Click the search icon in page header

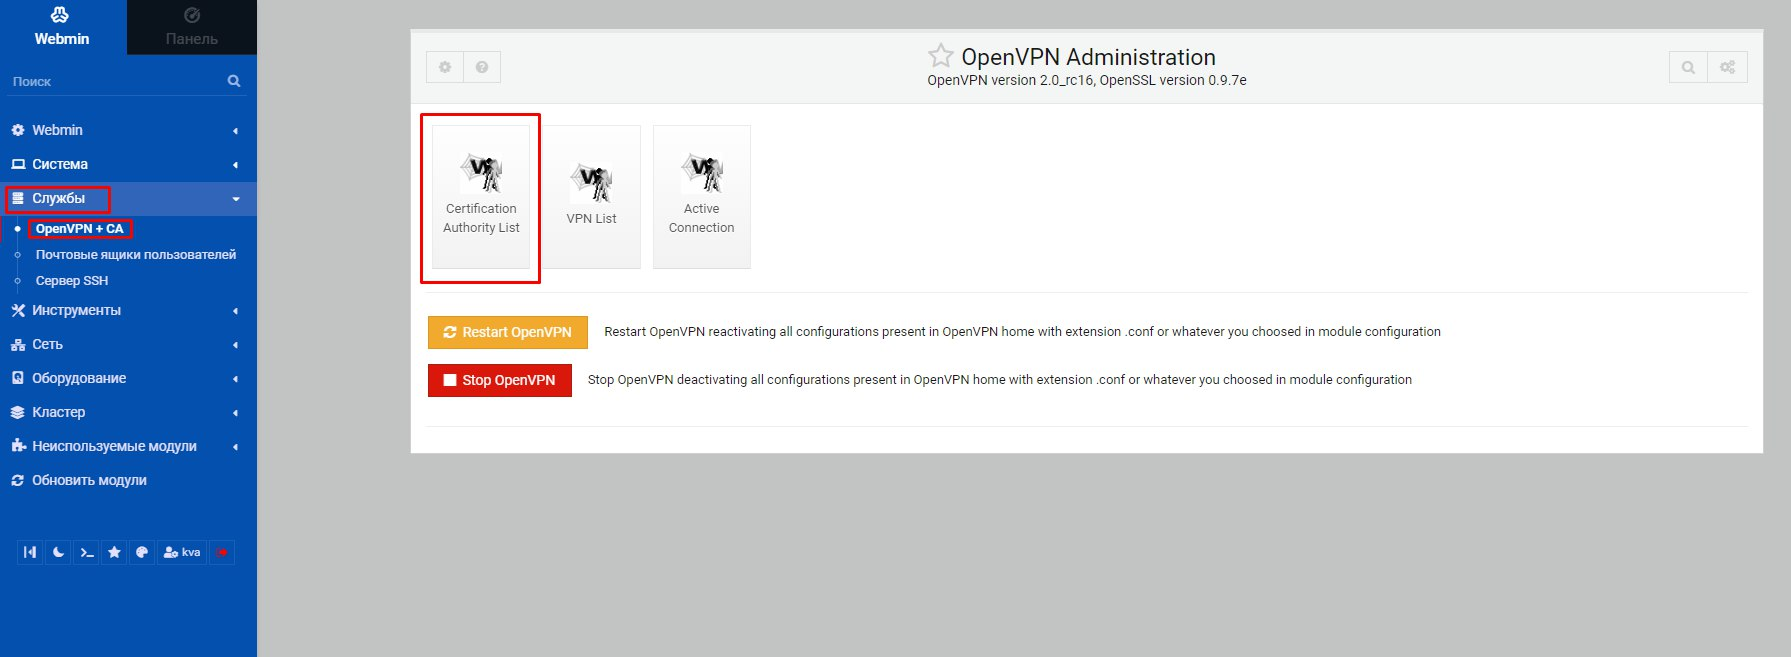coord(1688,67)
